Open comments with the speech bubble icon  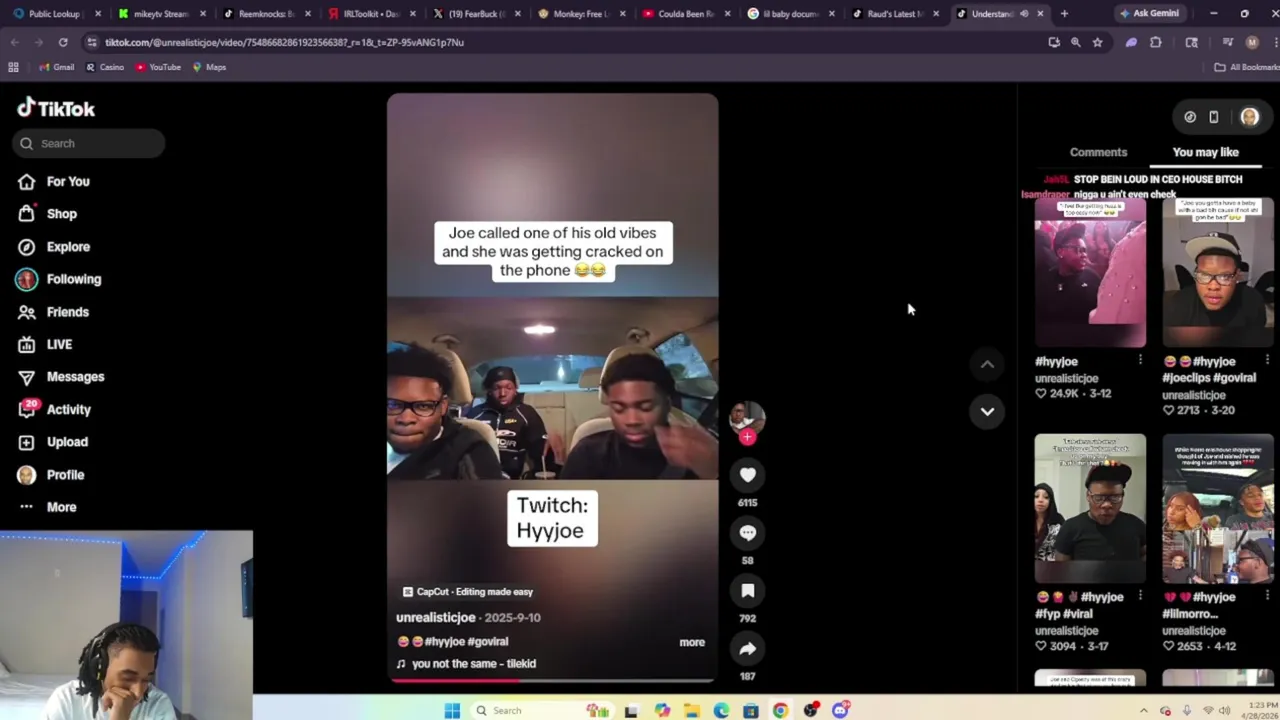click(747, 533)
